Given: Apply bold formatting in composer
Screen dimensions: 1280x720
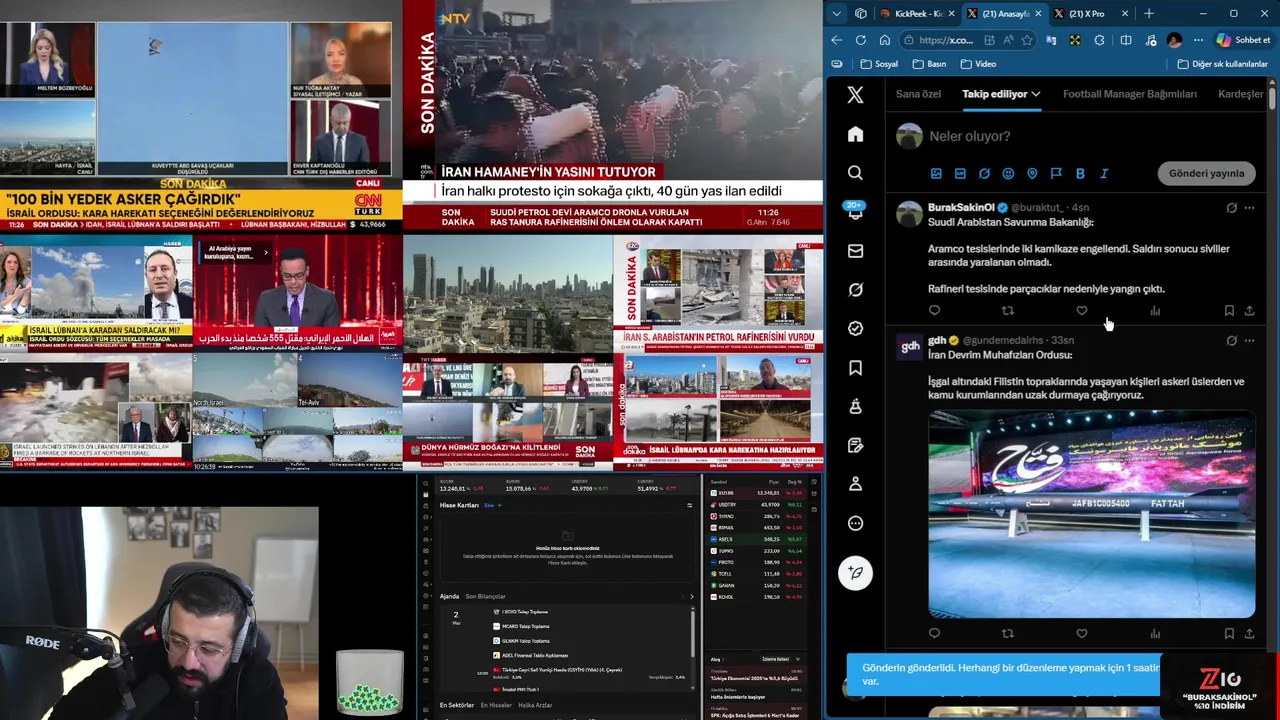Looking at the screenshot, I should [1080, 173].
